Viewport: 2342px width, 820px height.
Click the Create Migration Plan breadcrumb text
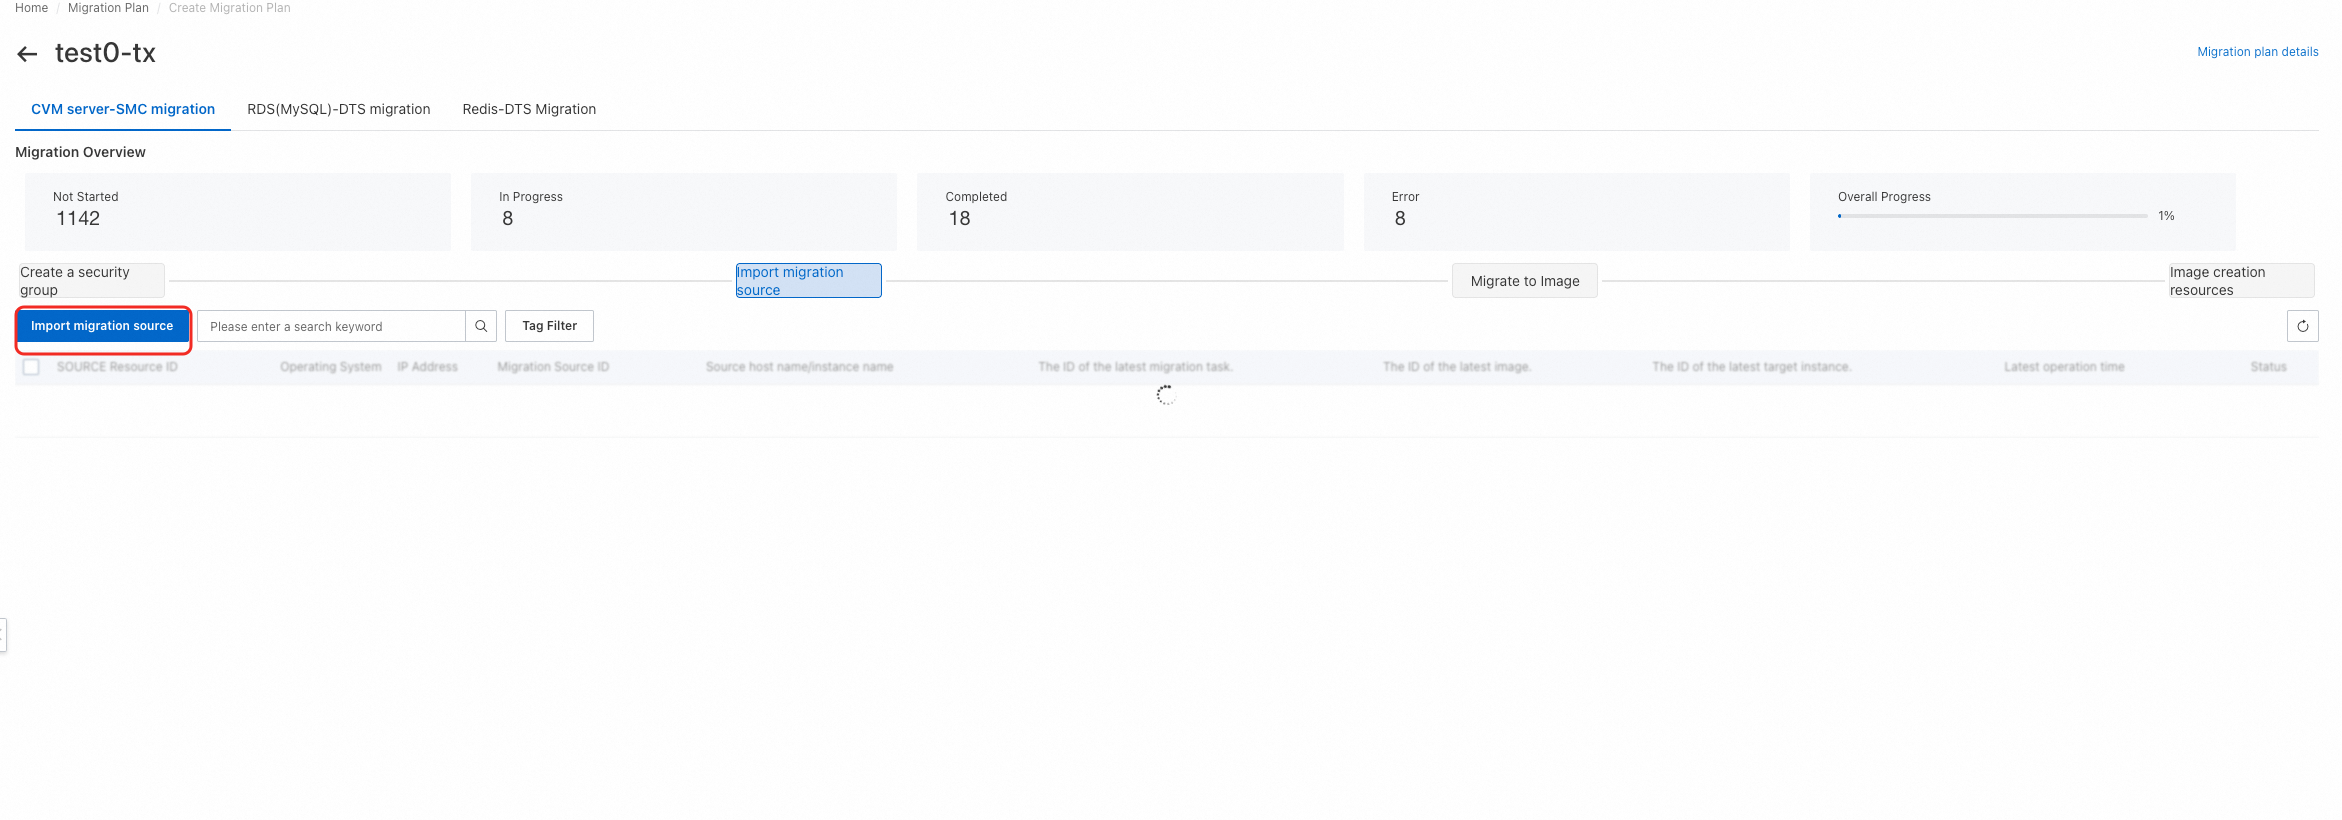[229, 8]
